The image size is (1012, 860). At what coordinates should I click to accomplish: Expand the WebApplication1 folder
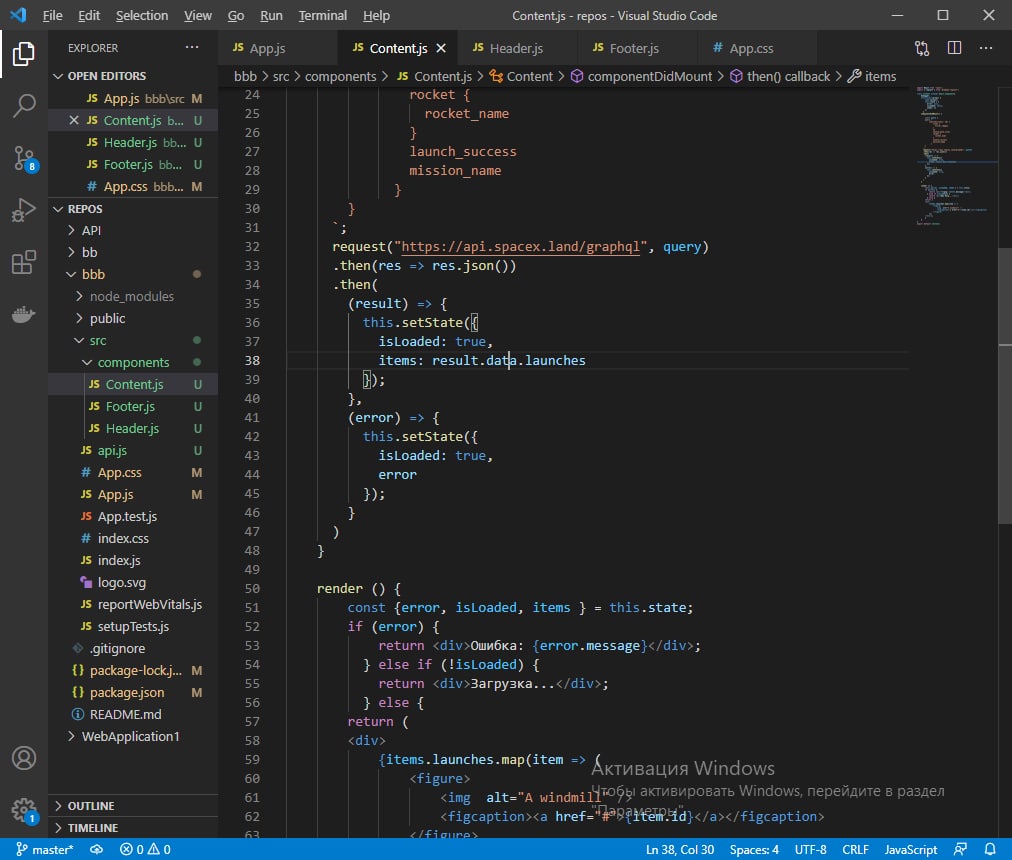coord(130,736)
